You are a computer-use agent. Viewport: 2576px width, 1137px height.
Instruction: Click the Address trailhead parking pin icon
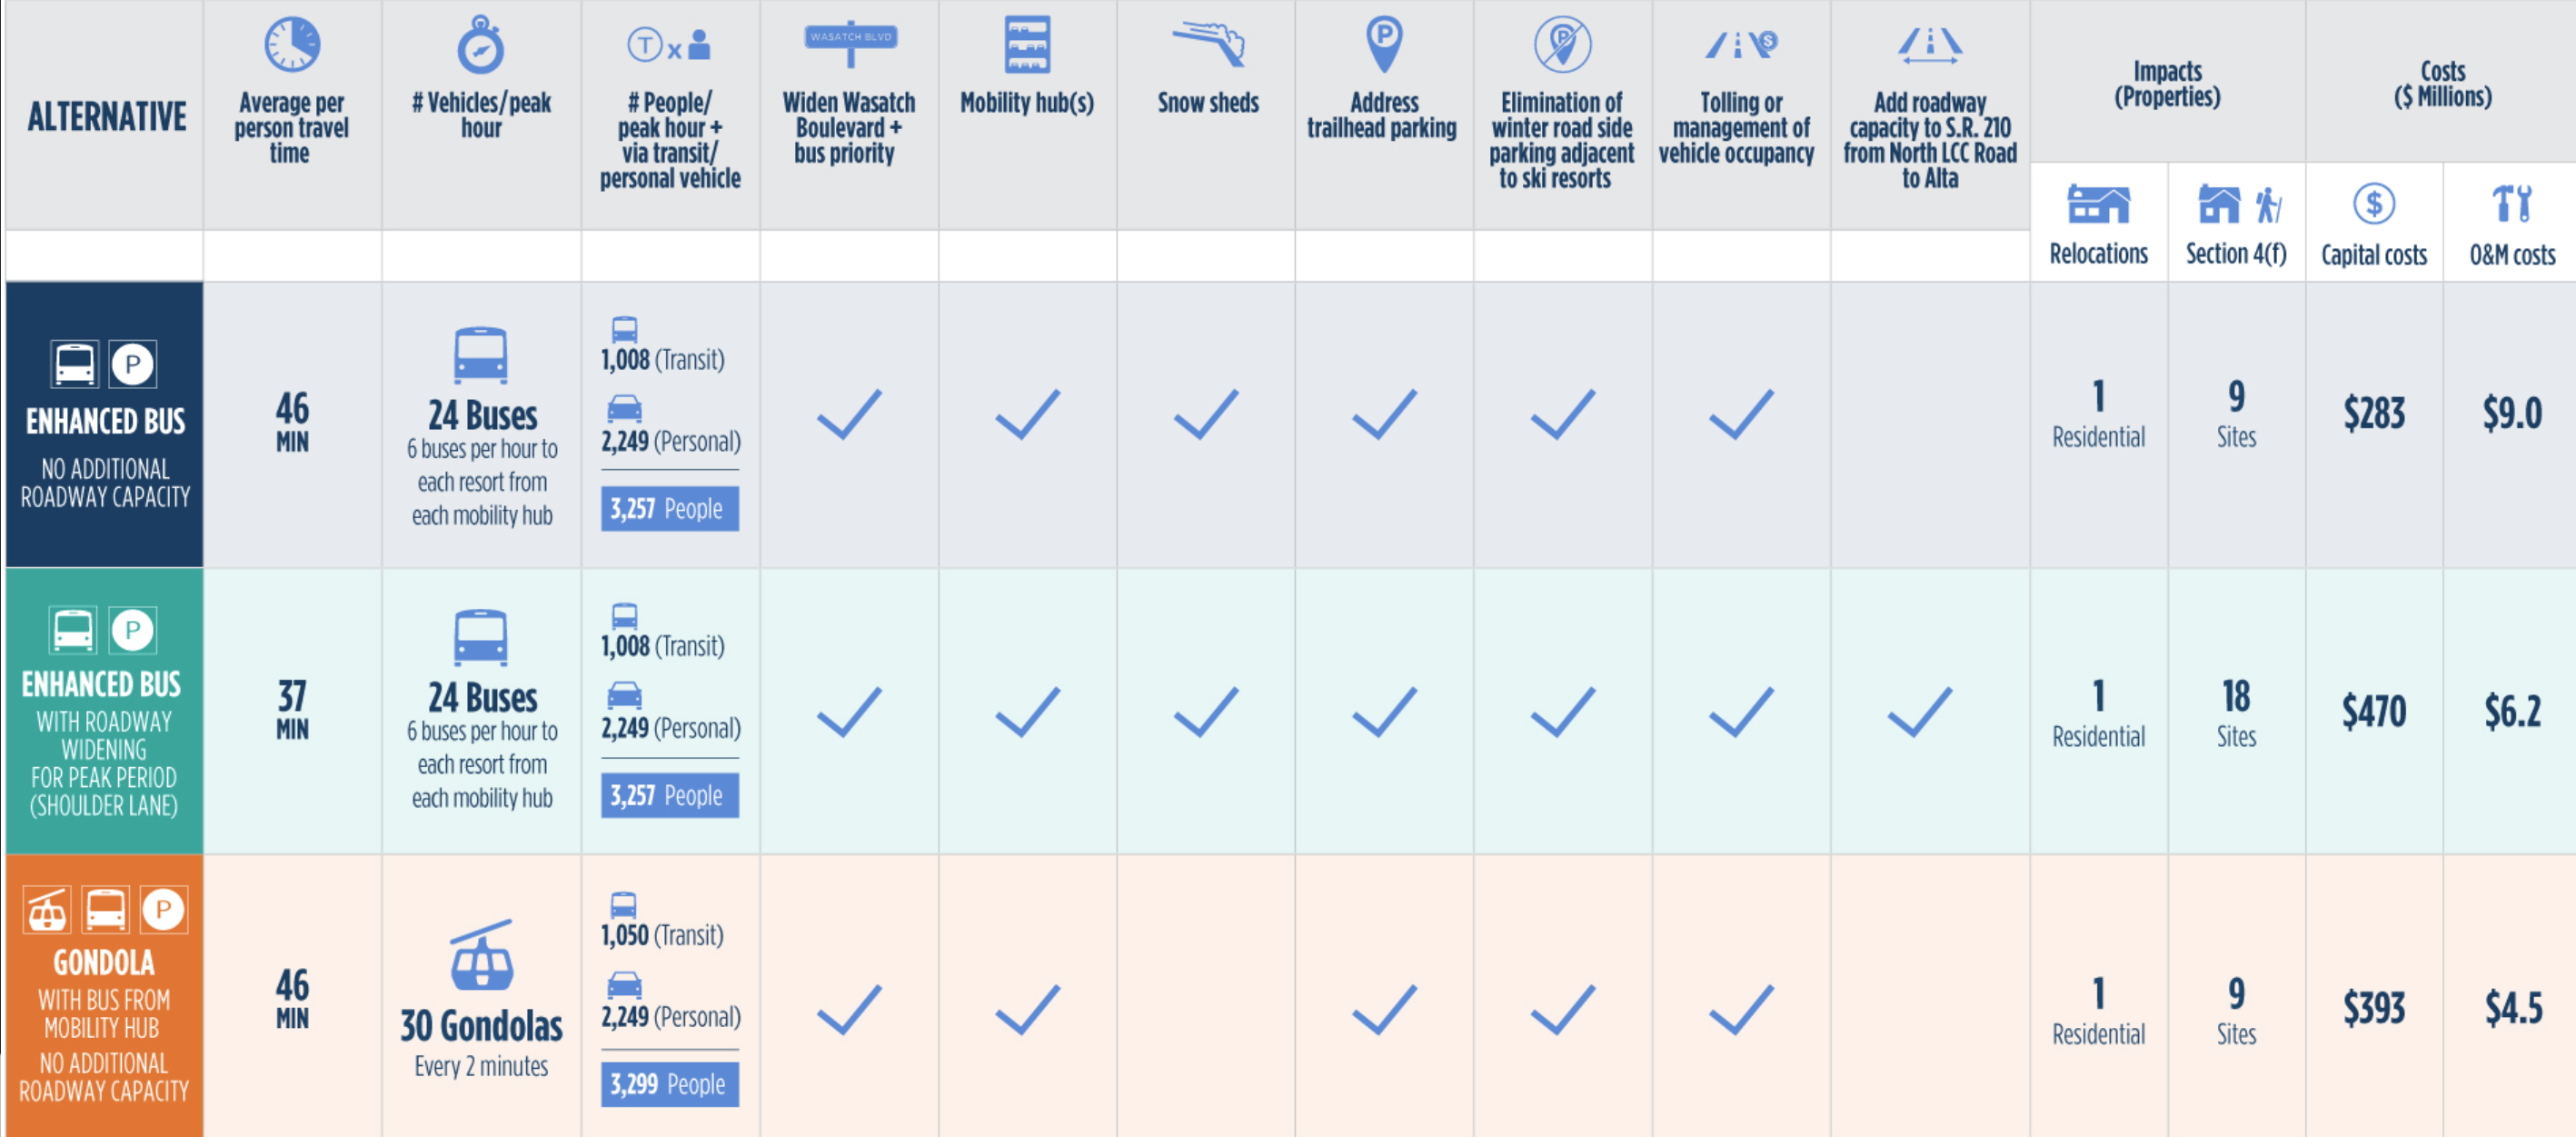(1384, 43)
